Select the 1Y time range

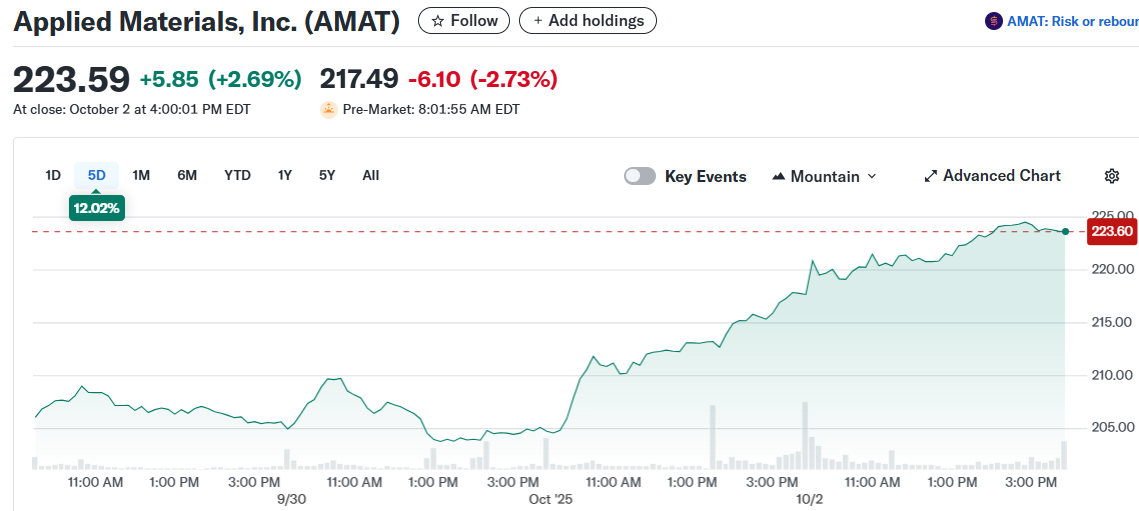tap(285, 175)
